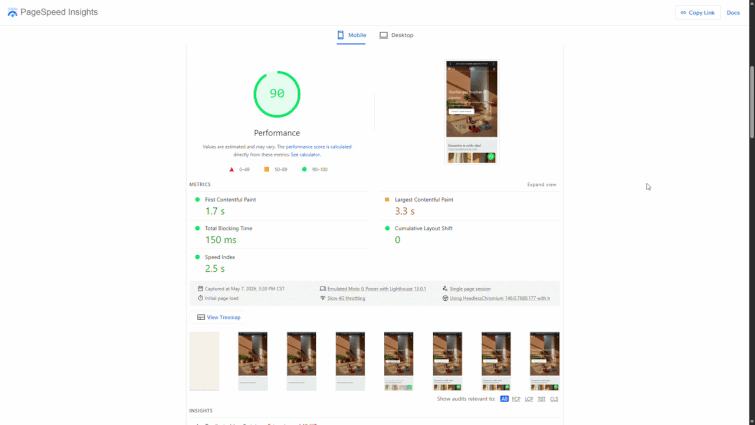Filter audits by CLS
Image resolution: width=755 pixels, height=425 pixels.
(554, 399)
